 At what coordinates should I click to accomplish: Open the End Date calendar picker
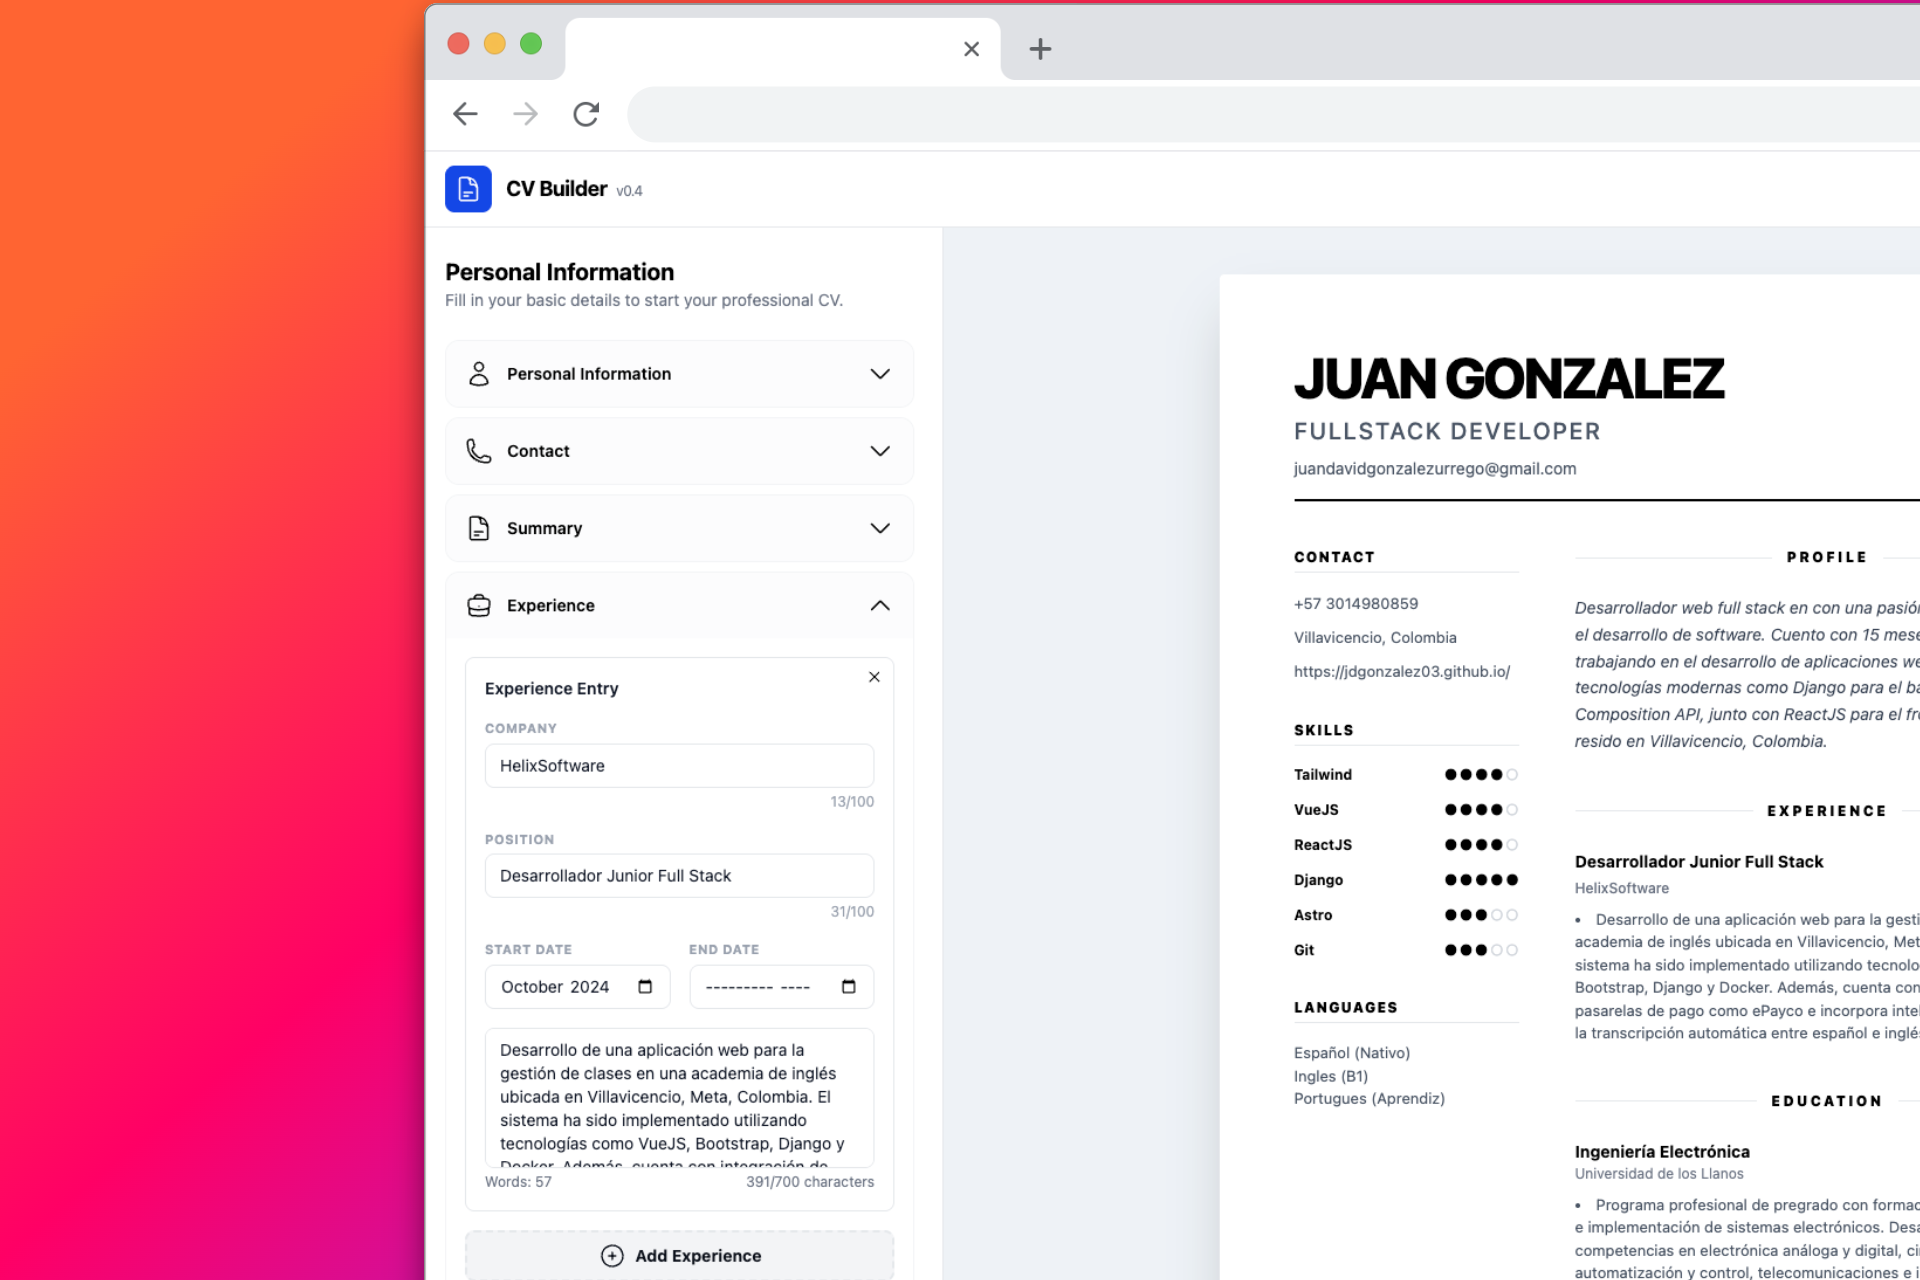point(848,986)
